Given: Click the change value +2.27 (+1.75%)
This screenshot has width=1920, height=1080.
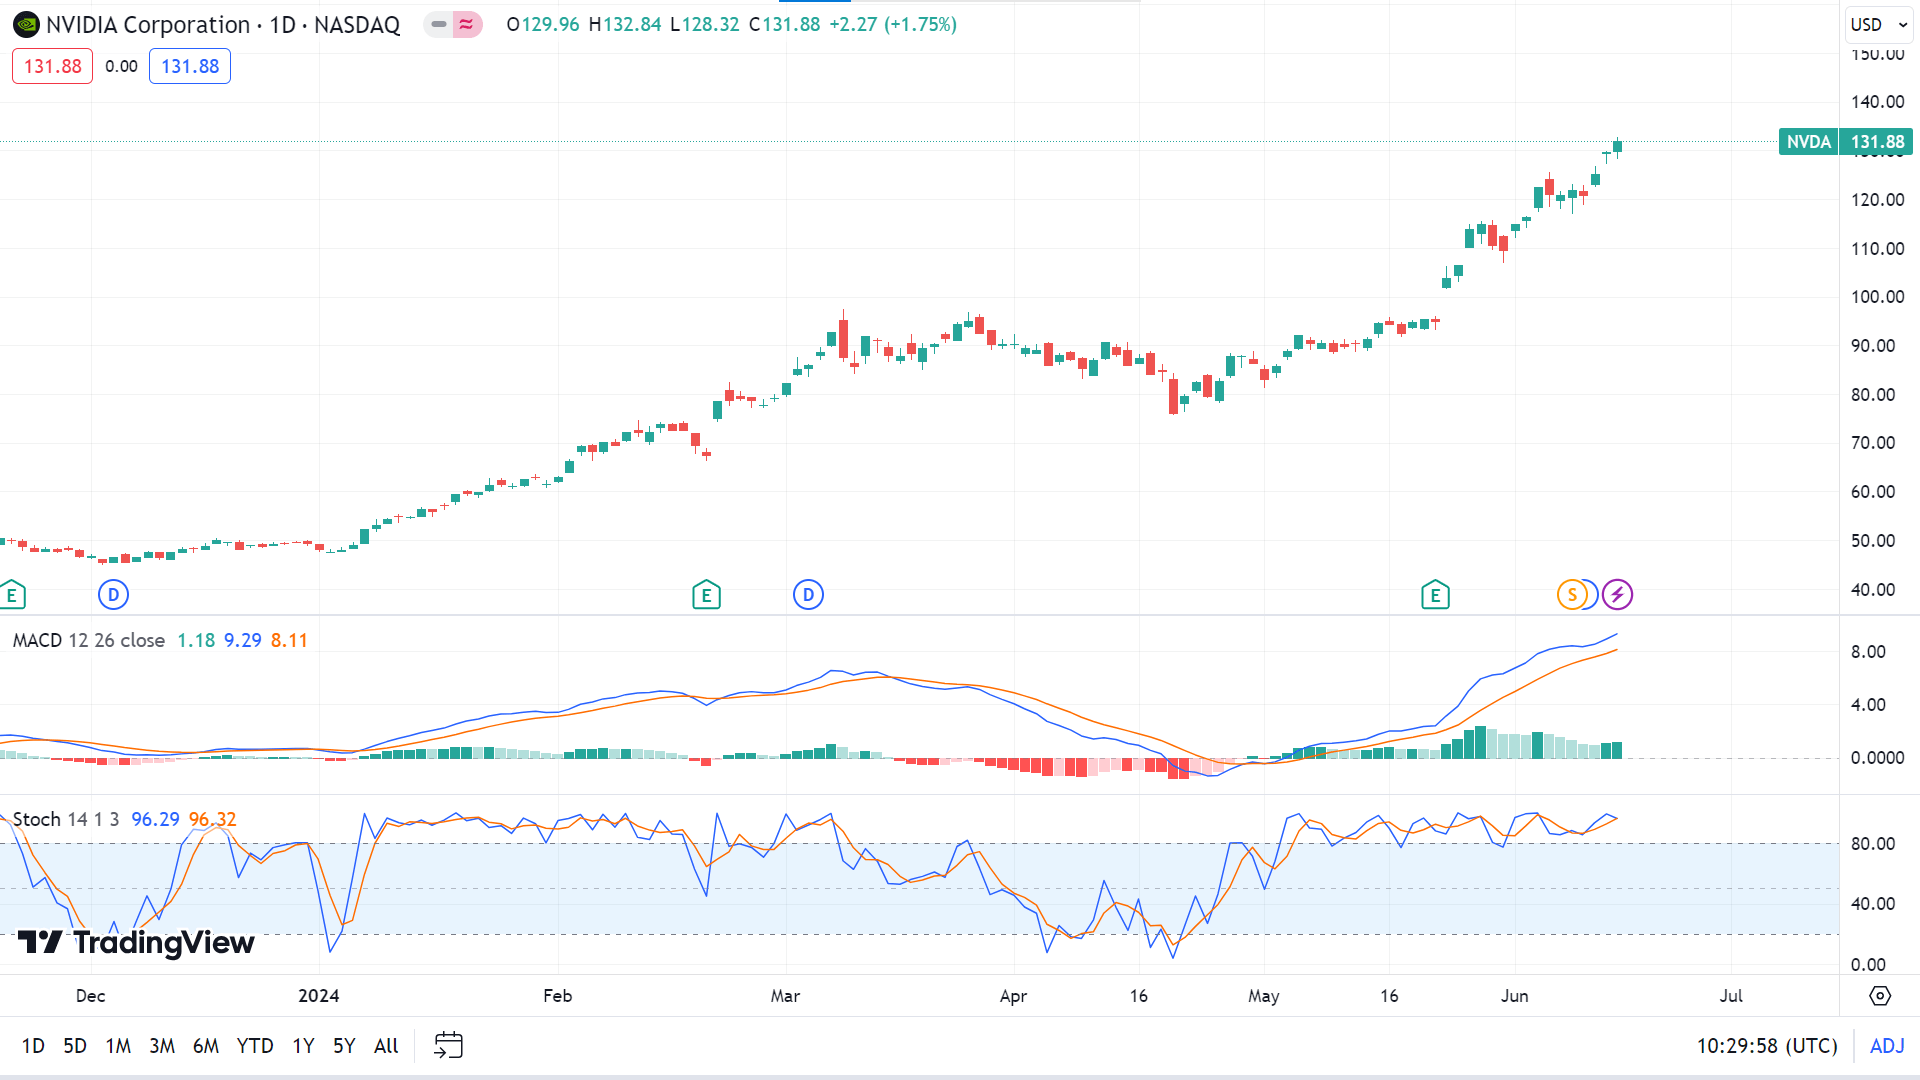Looking at the screenshot, I should 893,24.
